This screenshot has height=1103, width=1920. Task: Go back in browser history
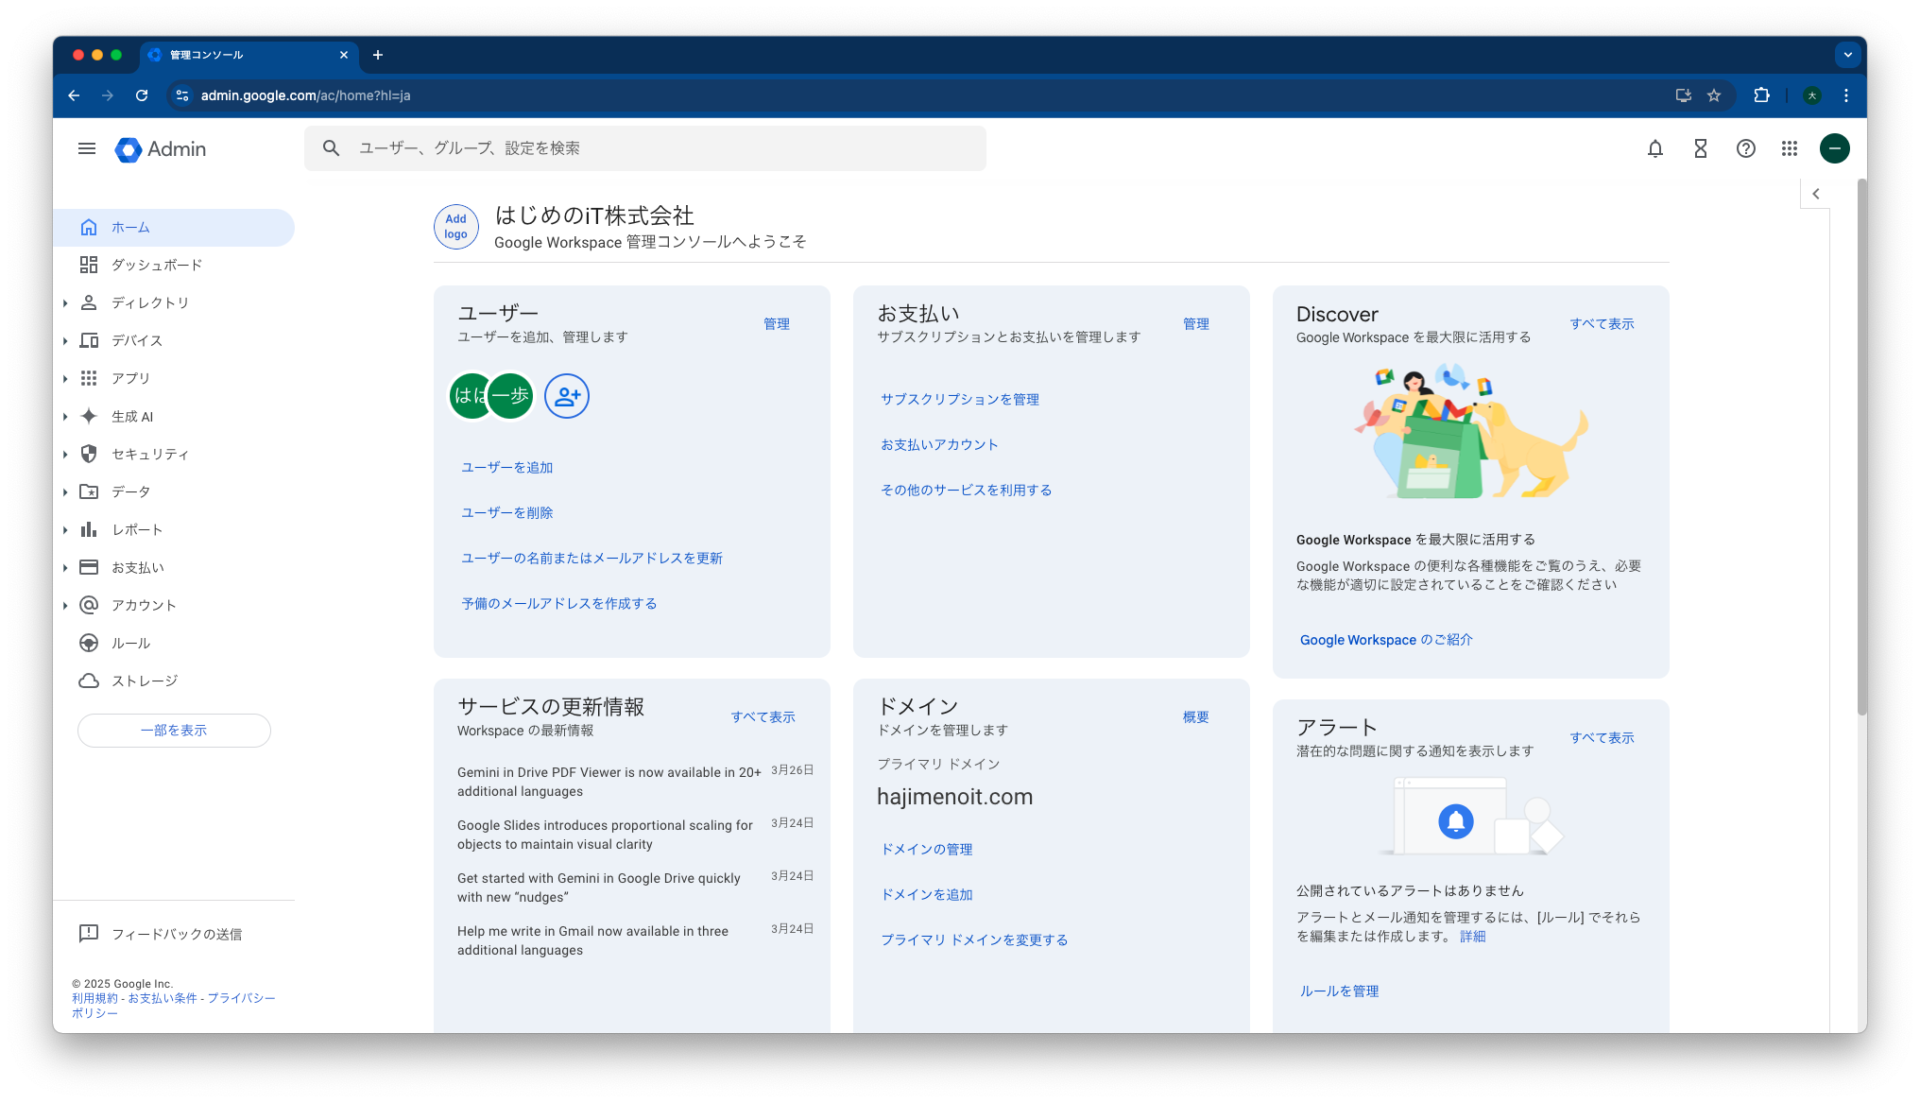[x=74, y=95]
